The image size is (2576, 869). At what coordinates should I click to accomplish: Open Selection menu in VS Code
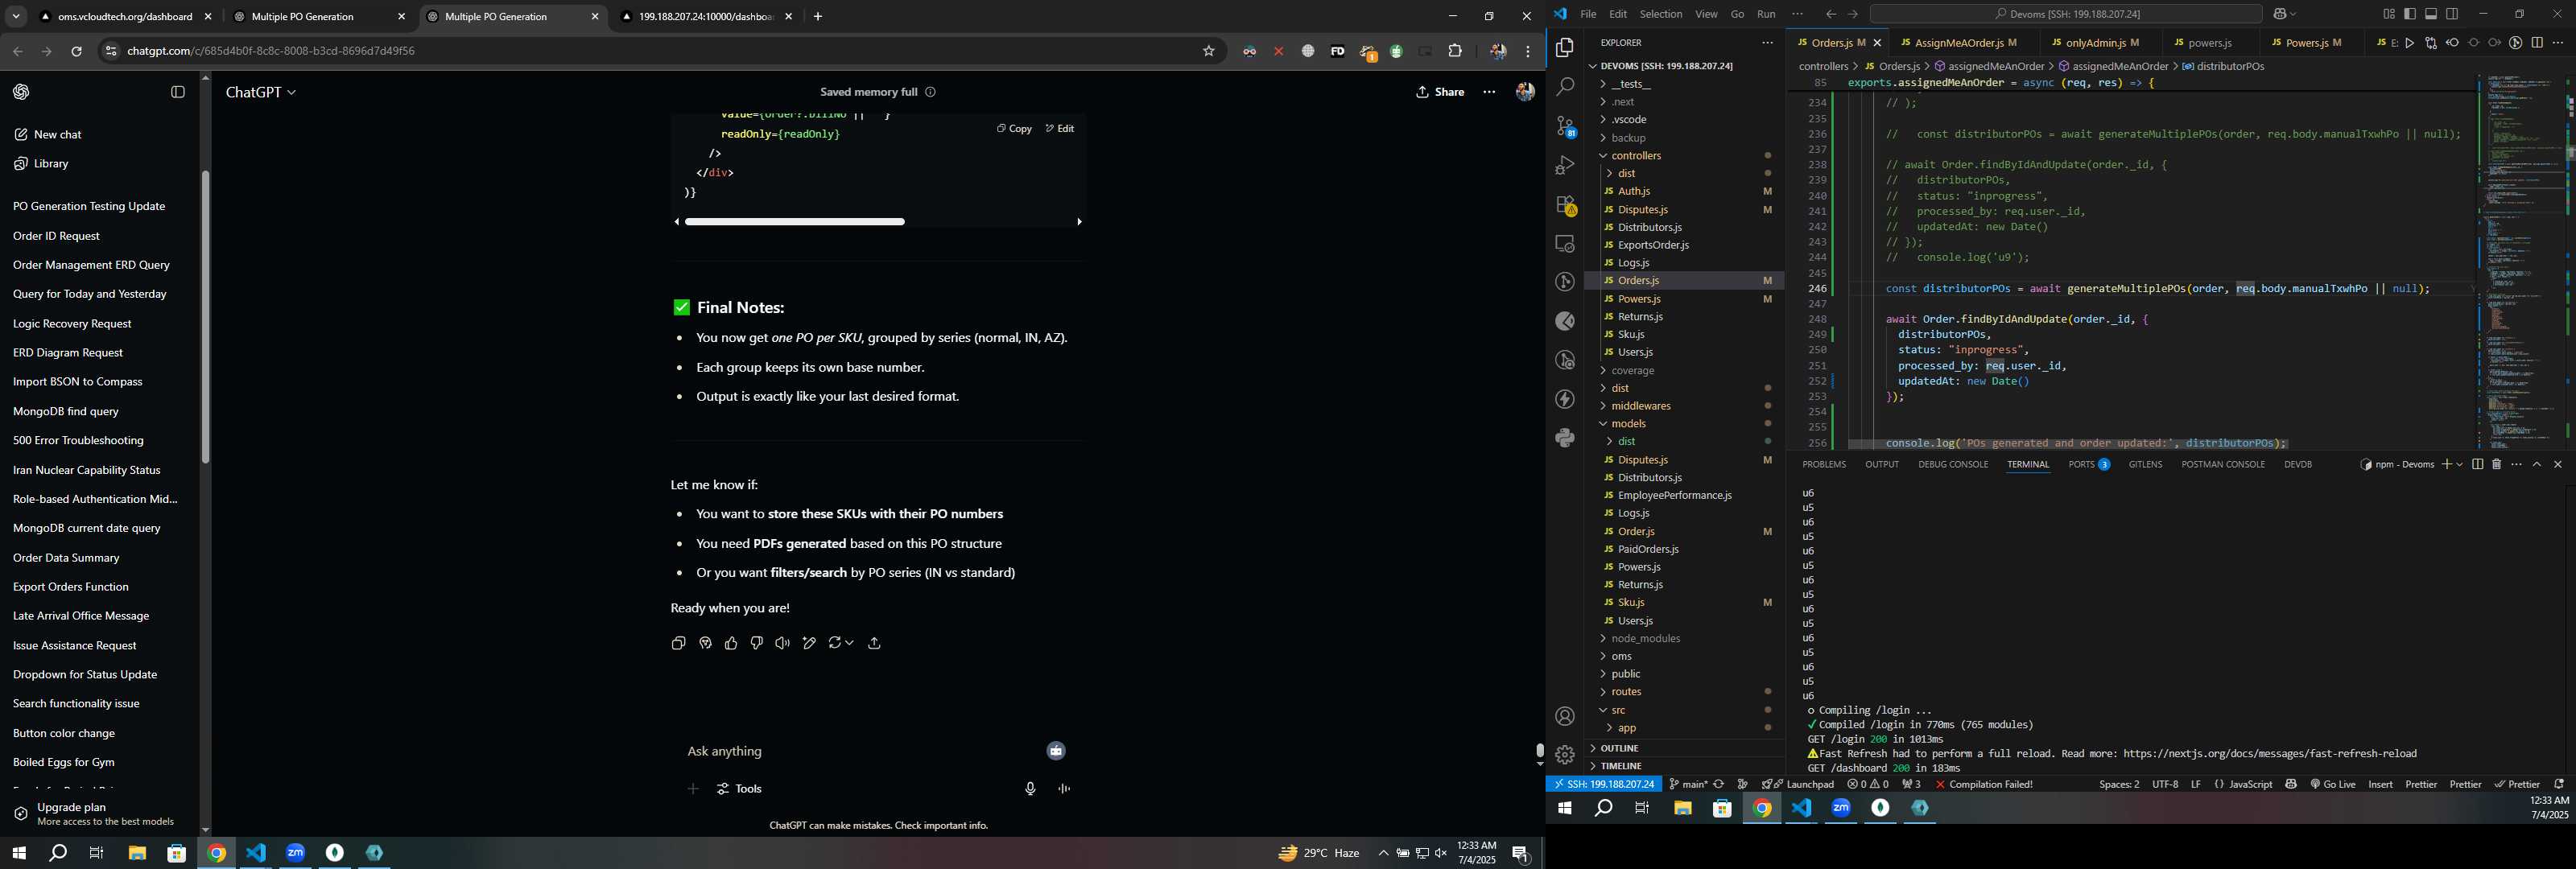[1661, 14]
